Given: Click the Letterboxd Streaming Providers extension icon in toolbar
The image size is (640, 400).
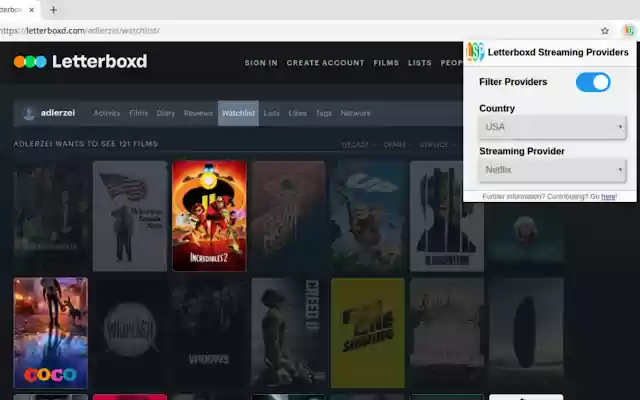Looking at the screenshot, I should 629,31.
